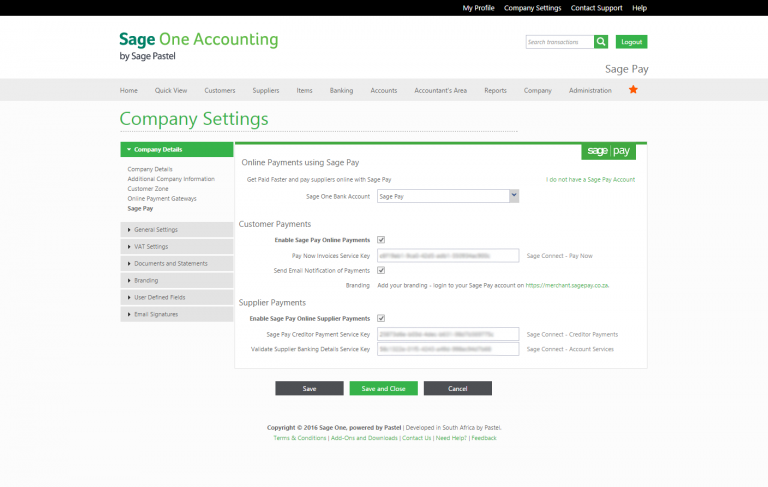Click the orange favorites star icon

[x=633, y=90]
